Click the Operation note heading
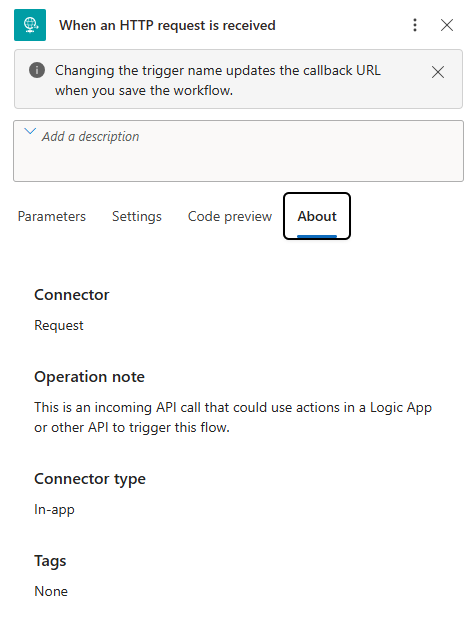The image size is (469, 636). pyautogui.click(x=89, y=377)
